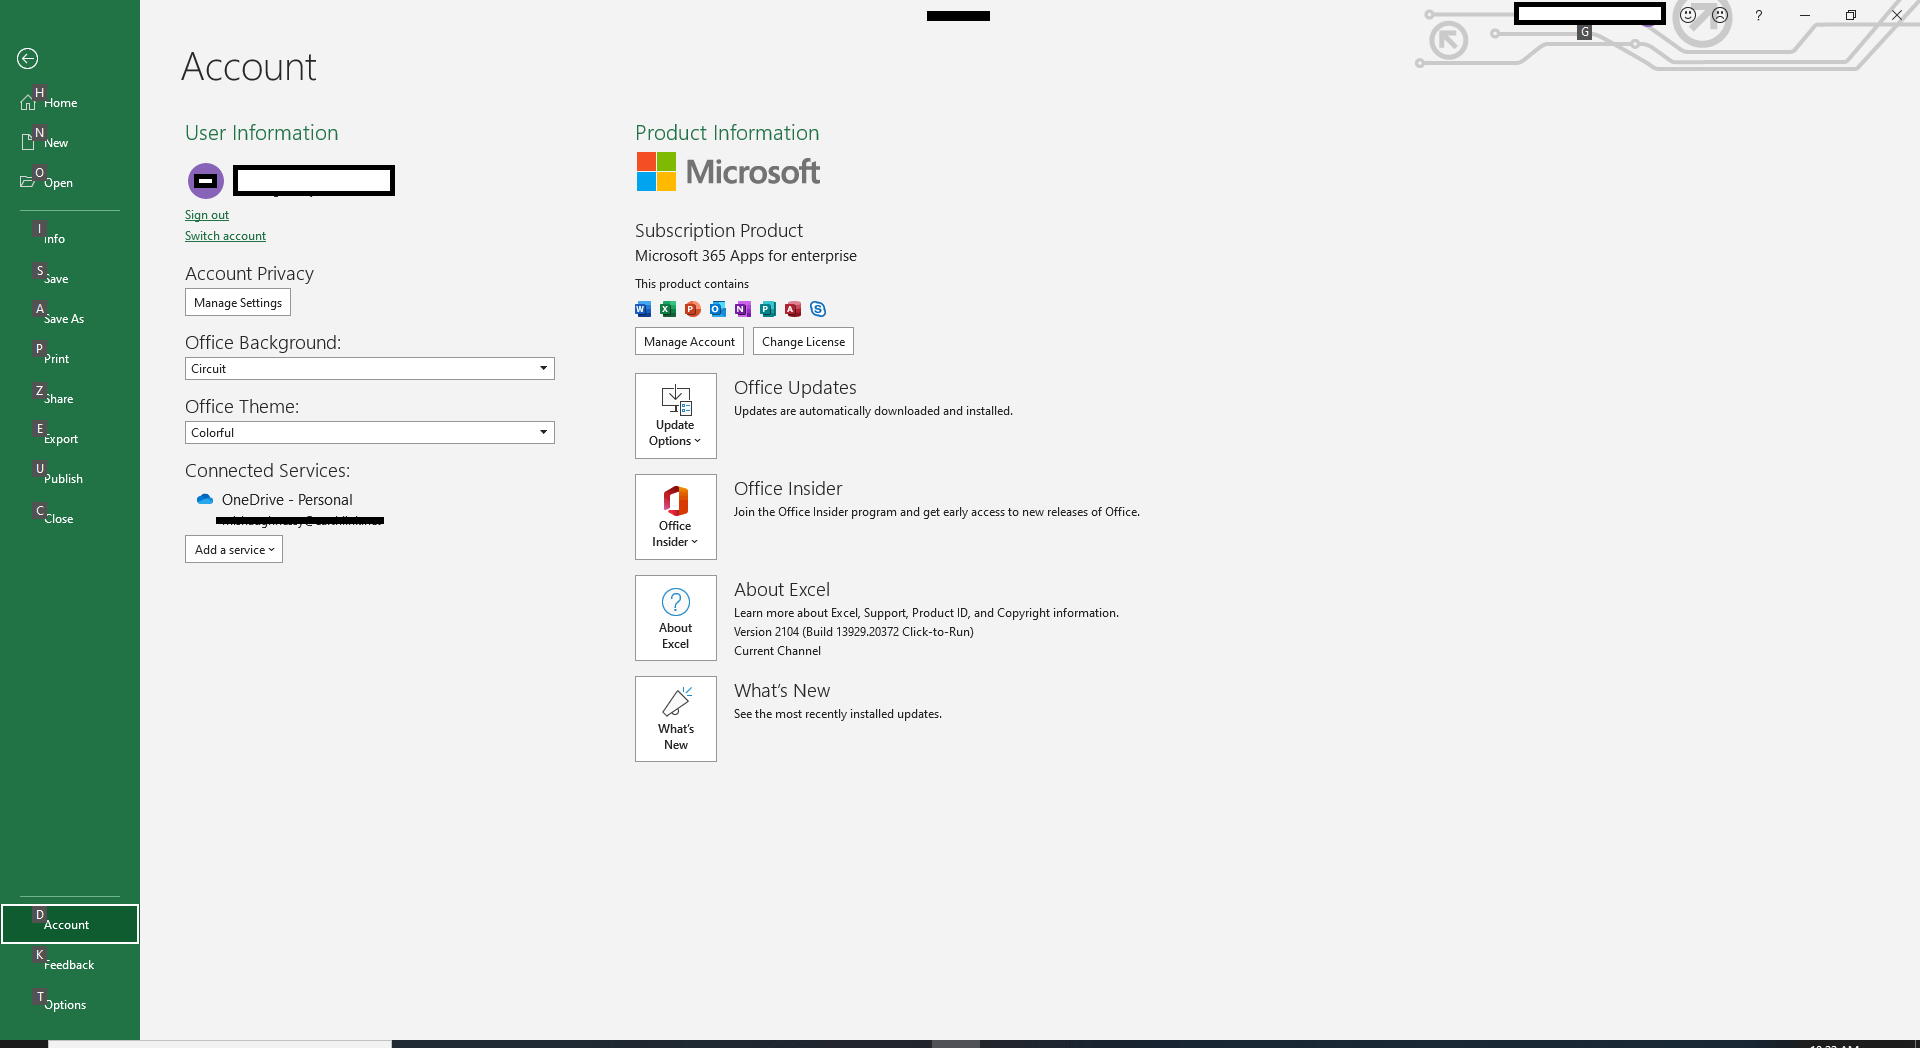Click the 'Microsoft 365 Apps for enterprise' text
Screen dimensions: 1920x1048
click(746, 256)
